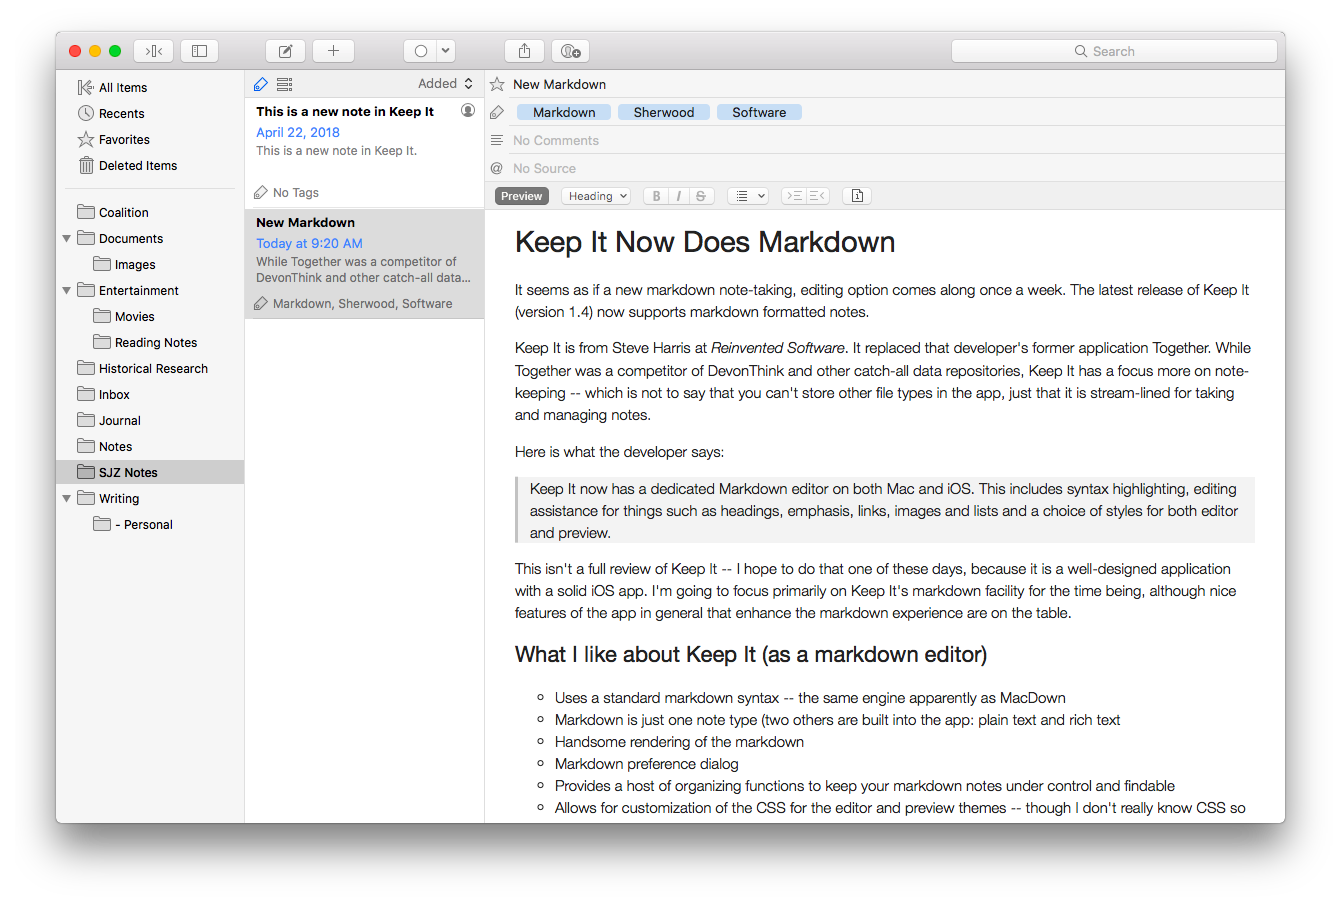
Task: Click the @ source icon
Action: pyautogui.click(x=497, y=168)
